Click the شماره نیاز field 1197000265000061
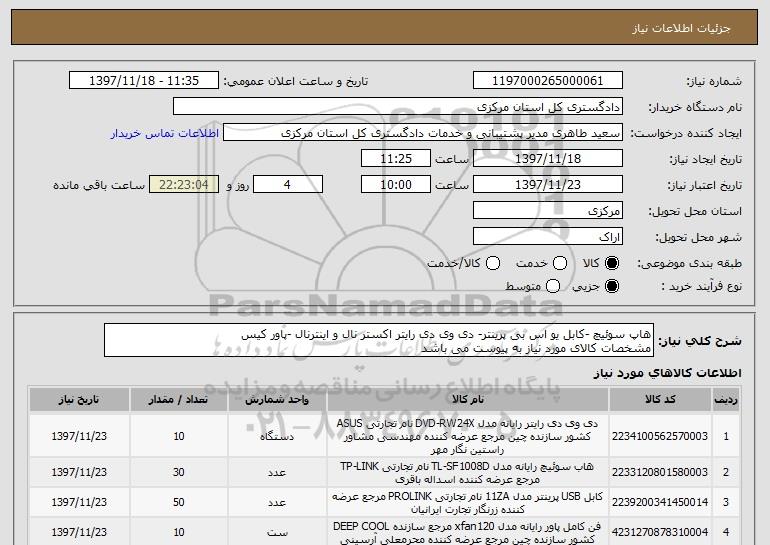 [548, 81]
